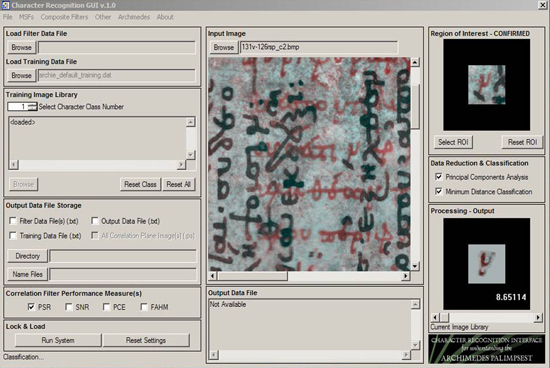
Task: Click the Processing Output left arrow
Action: coord(435,317)
